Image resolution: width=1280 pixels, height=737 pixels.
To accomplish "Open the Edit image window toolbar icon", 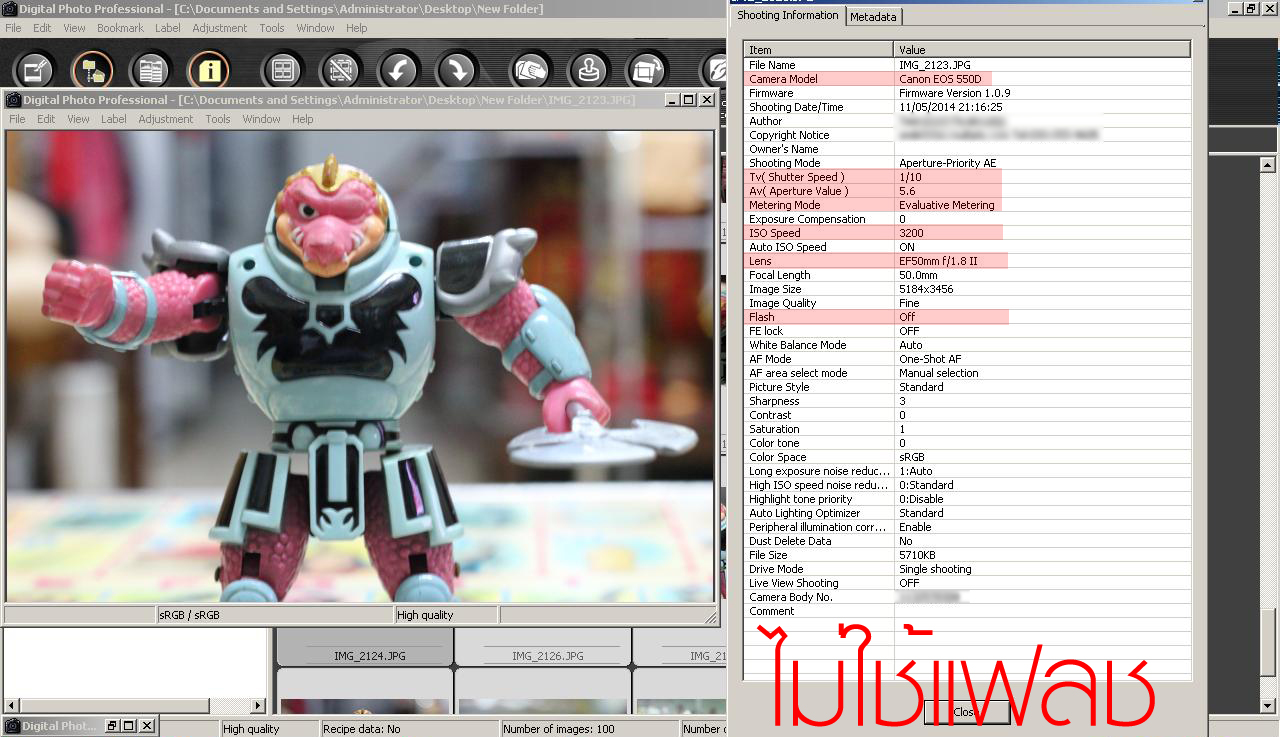I will click(x=34, y=70).
